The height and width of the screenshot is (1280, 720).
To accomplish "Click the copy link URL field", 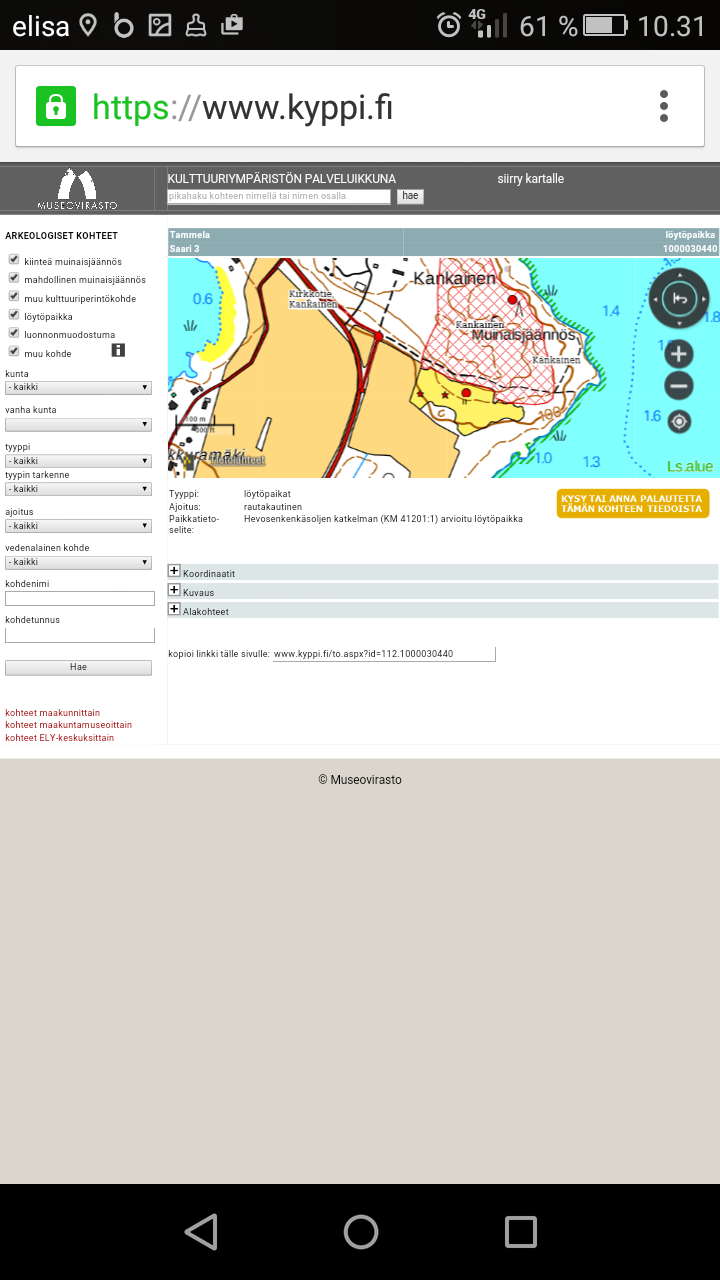I will (384, 654).
